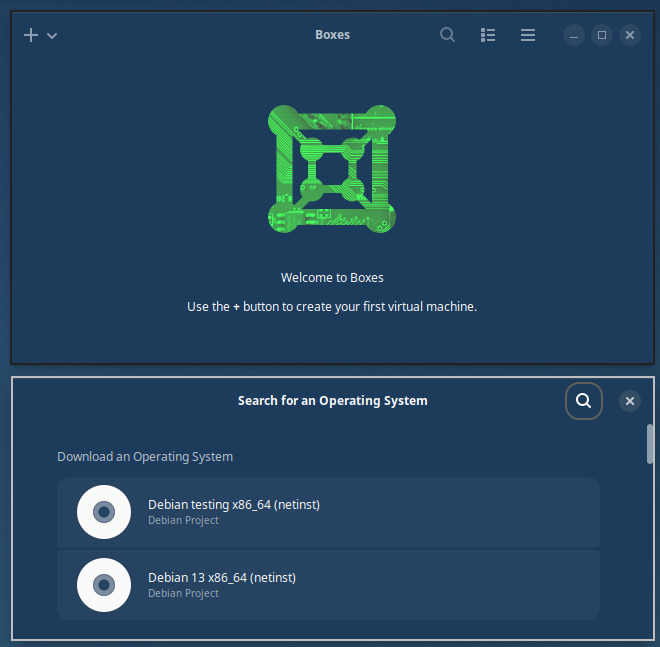
Task: Minimize the Boxes window
Action: click(573, 35)
